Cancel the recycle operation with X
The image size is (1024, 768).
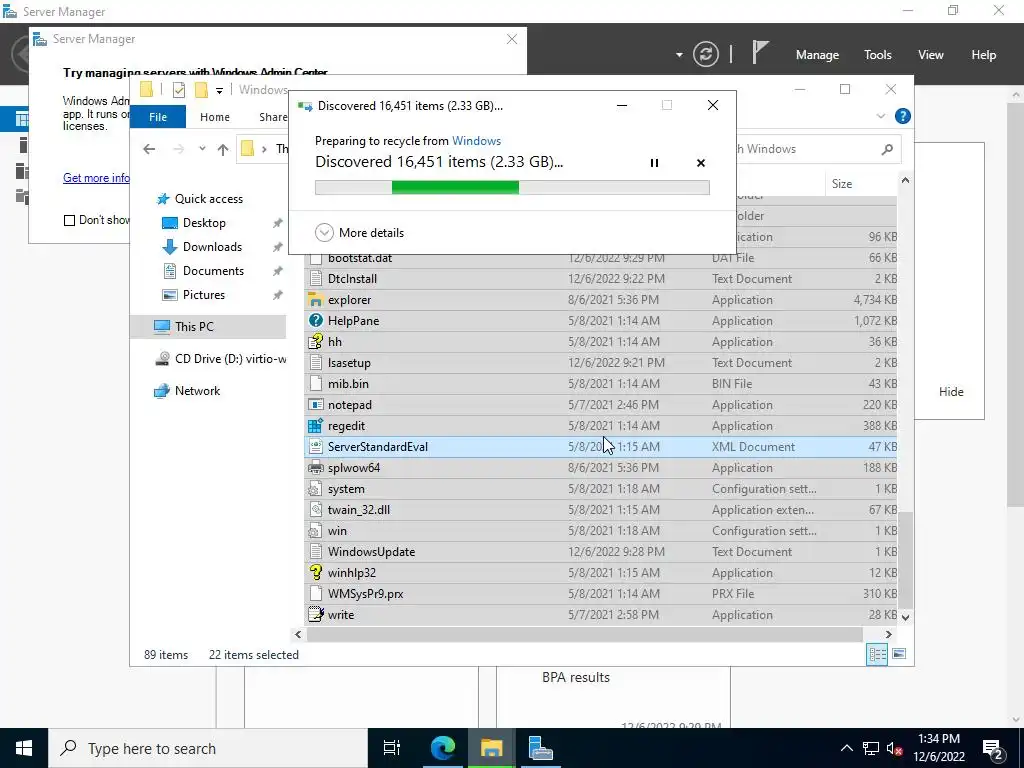click(x=701, y=163)
